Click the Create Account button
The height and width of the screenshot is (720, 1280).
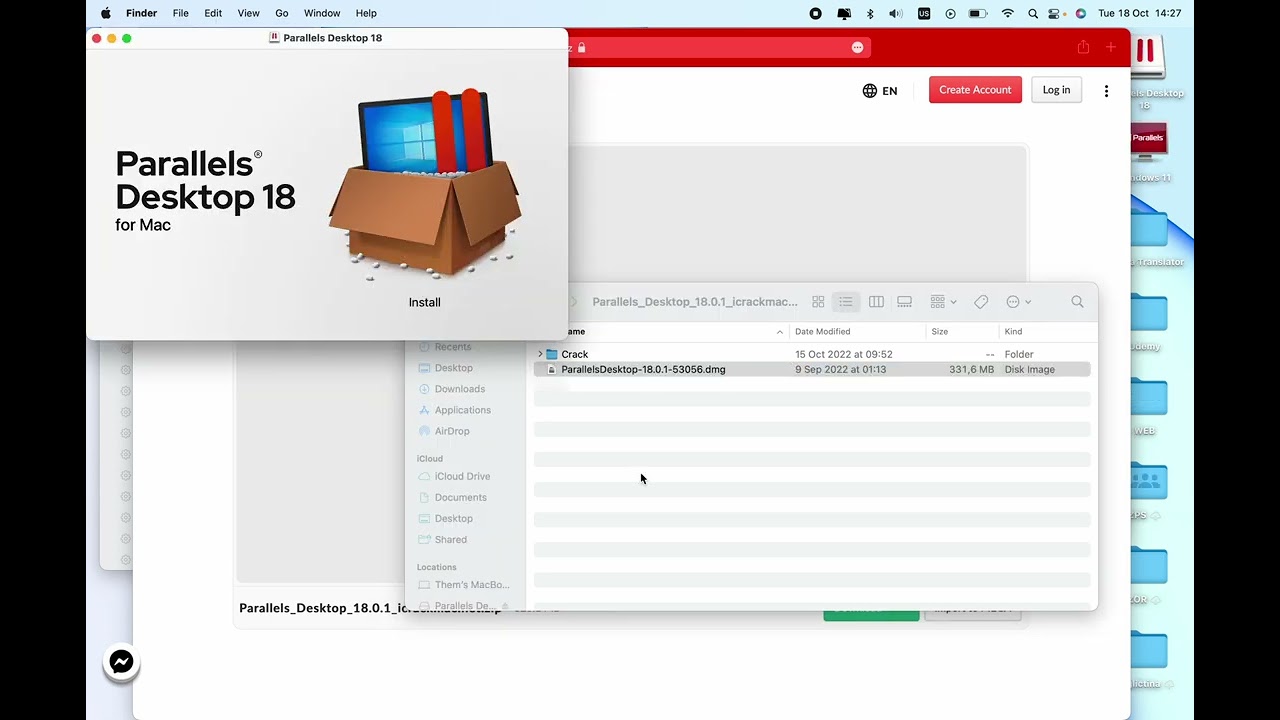975,90
